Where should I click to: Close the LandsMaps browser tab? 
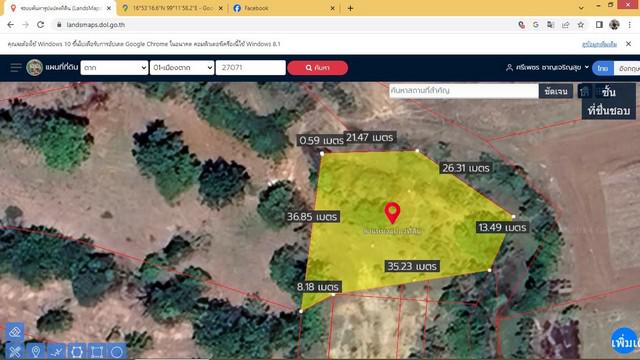click(109, 8)
